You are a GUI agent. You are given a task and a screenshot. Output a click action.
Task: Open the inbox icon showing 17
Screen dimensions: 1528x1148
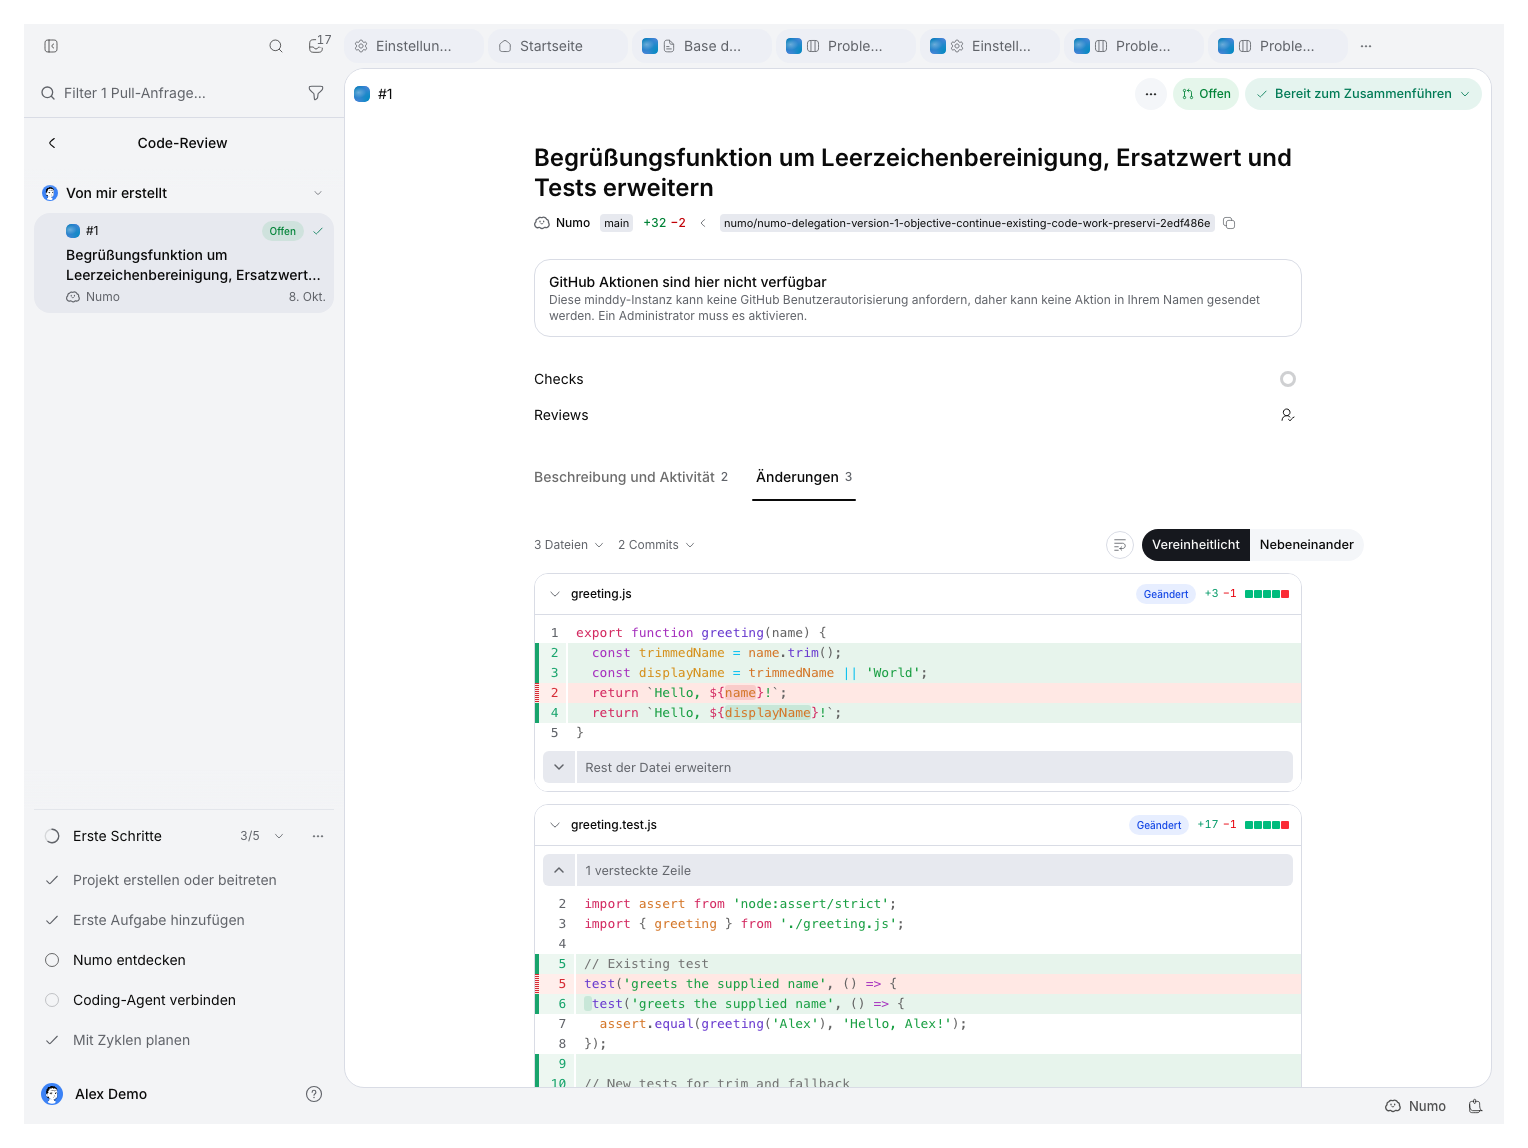pyautogui.click(x=319, y=45)
